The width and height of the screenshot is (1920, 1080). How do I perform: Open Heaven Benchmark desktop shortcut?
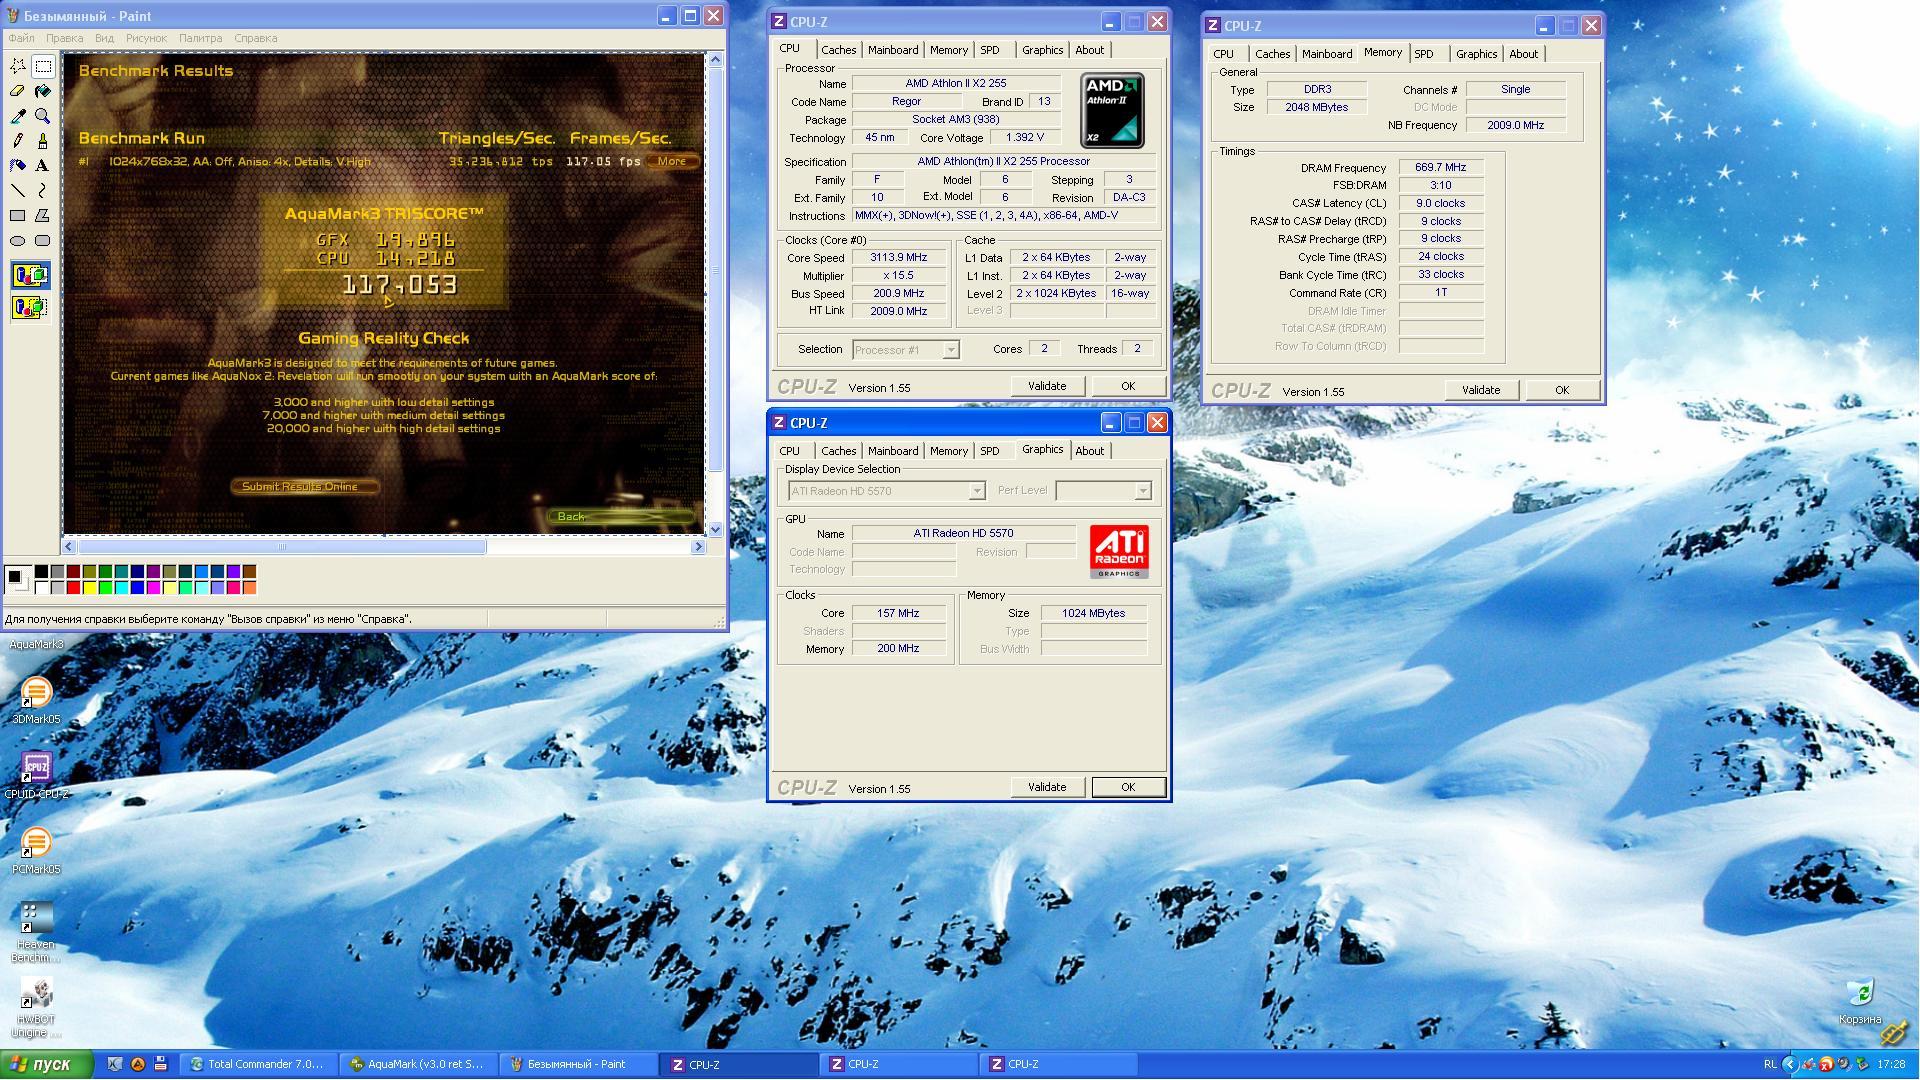tap(36, 932)
